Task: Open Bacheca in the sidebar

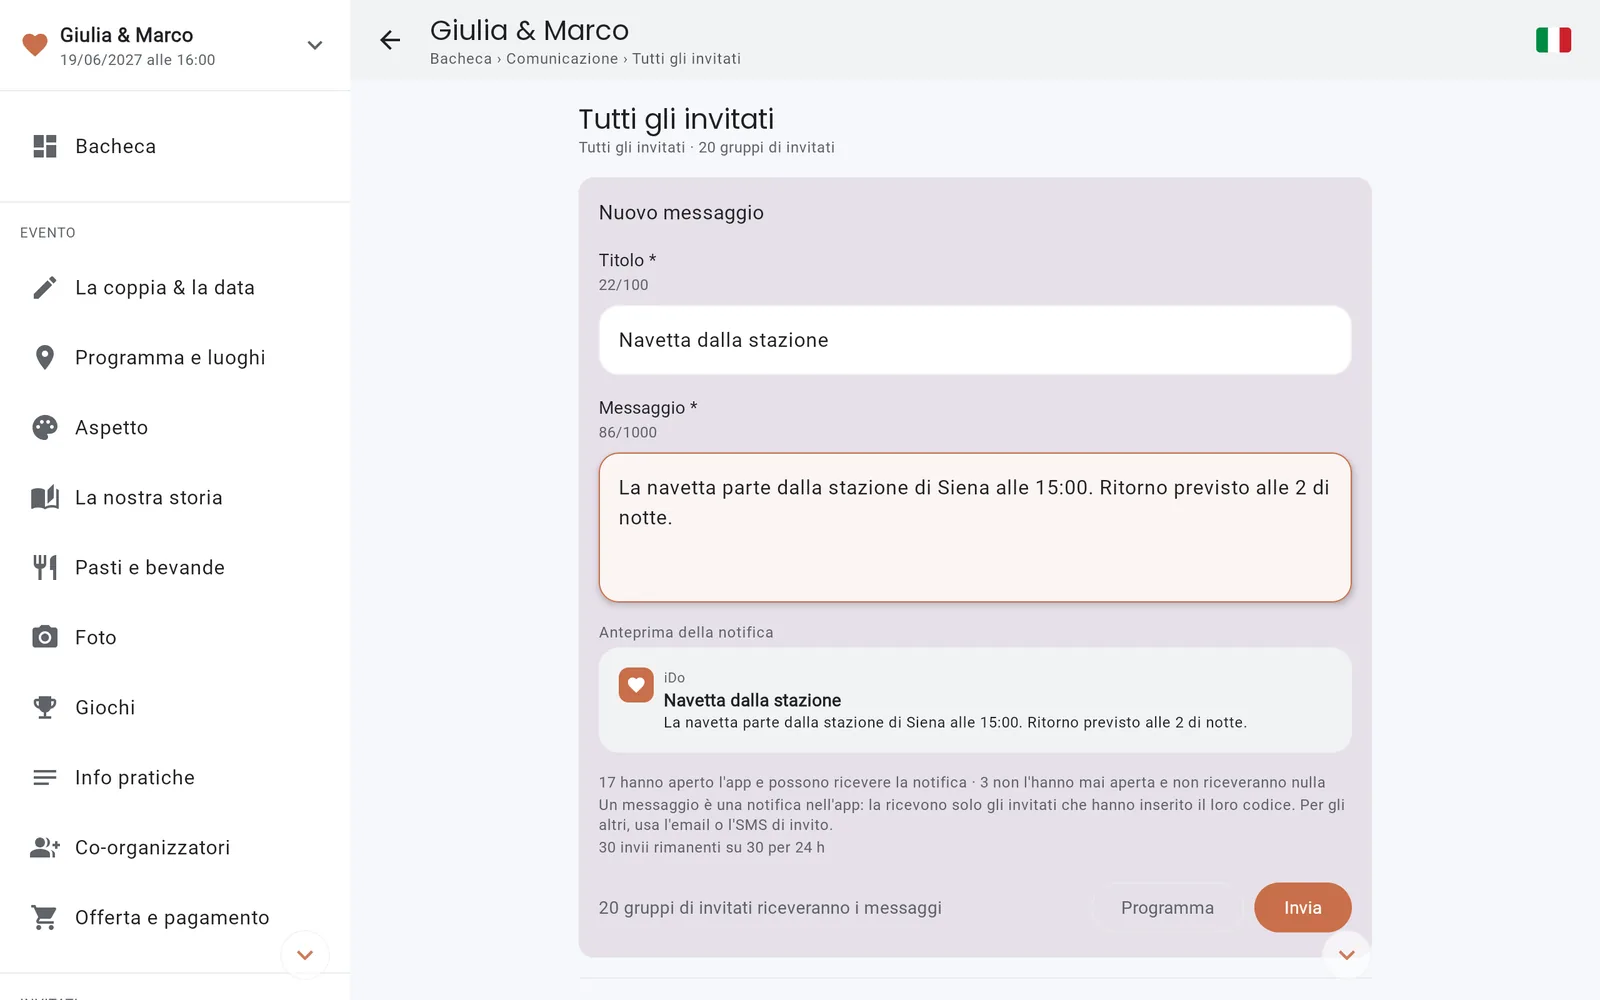Action: [175, 146]
